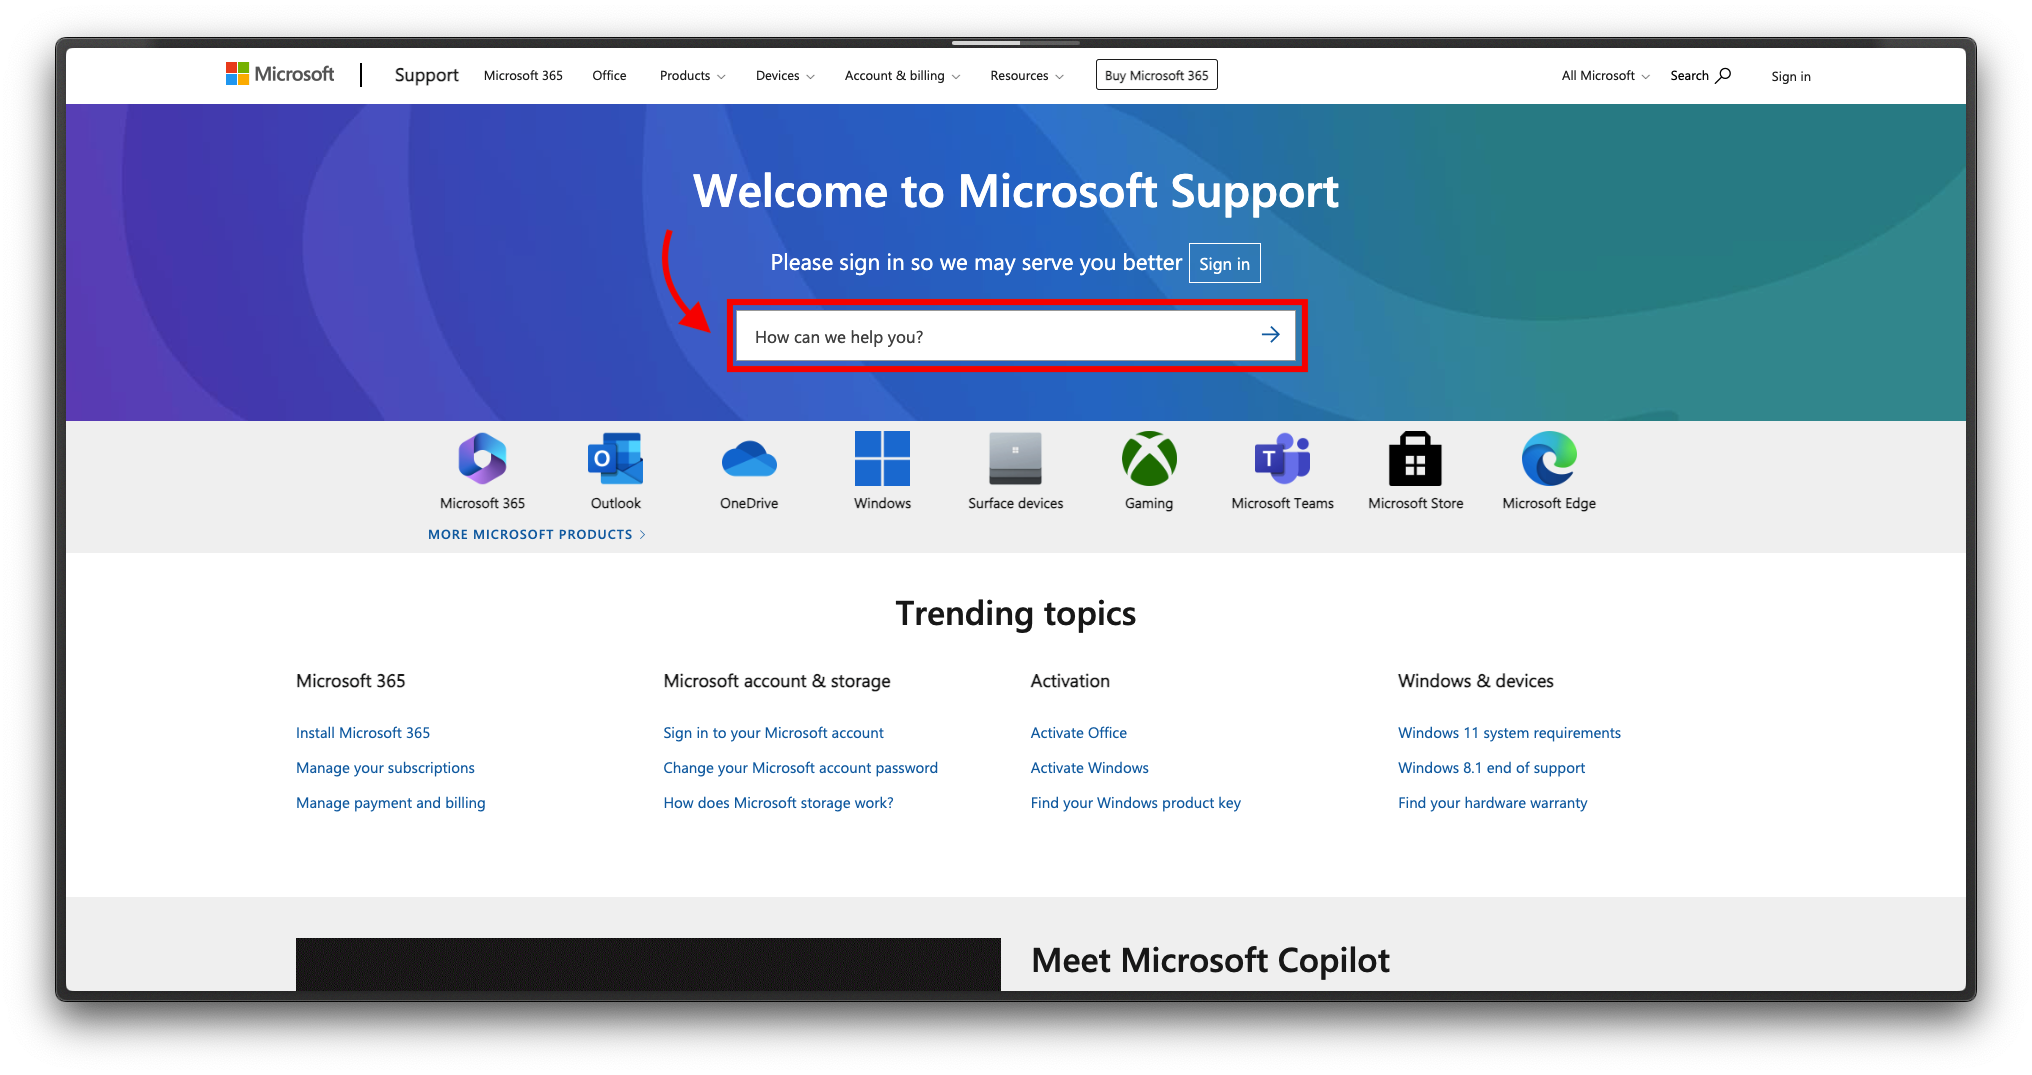Open the Microsoft Teams icon
Screen dimensions: 2032x1075
coord(1283,459)
